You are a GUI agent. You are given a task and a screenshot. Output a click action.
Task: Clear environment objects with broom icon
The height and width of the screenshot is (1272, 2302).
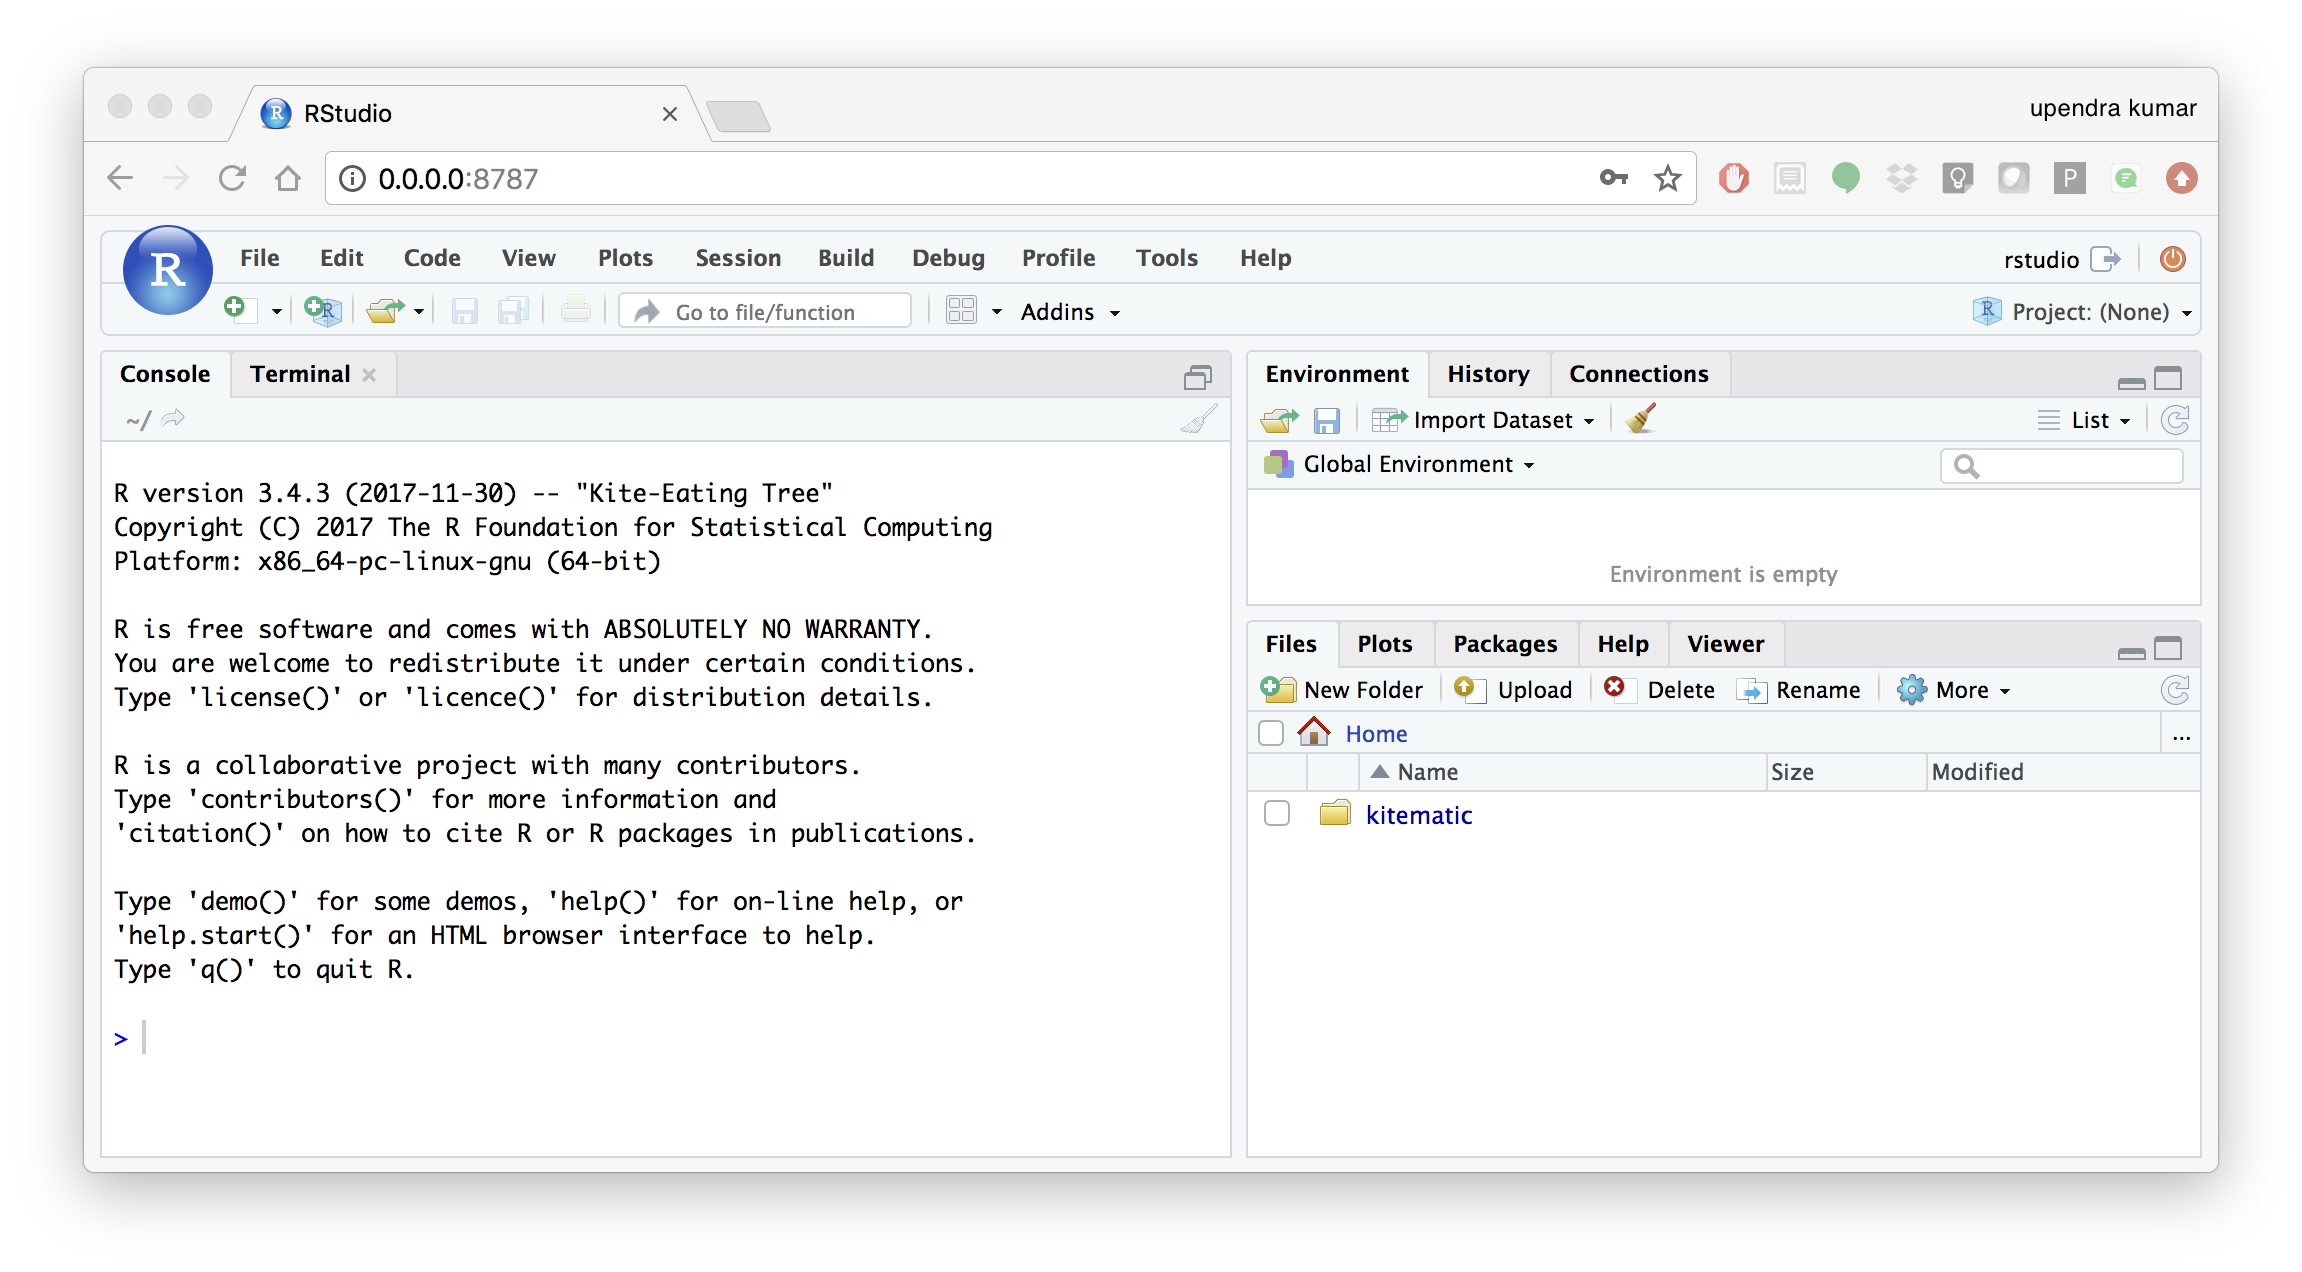coord(1640,419)
